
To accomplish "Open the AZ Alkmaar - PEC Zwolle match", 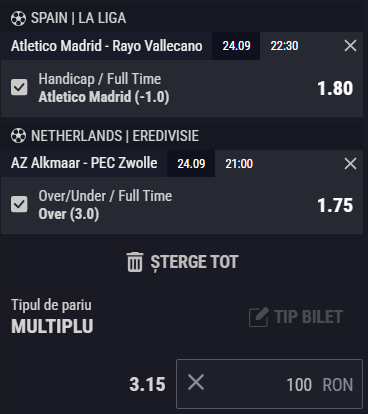I will 84,163.
